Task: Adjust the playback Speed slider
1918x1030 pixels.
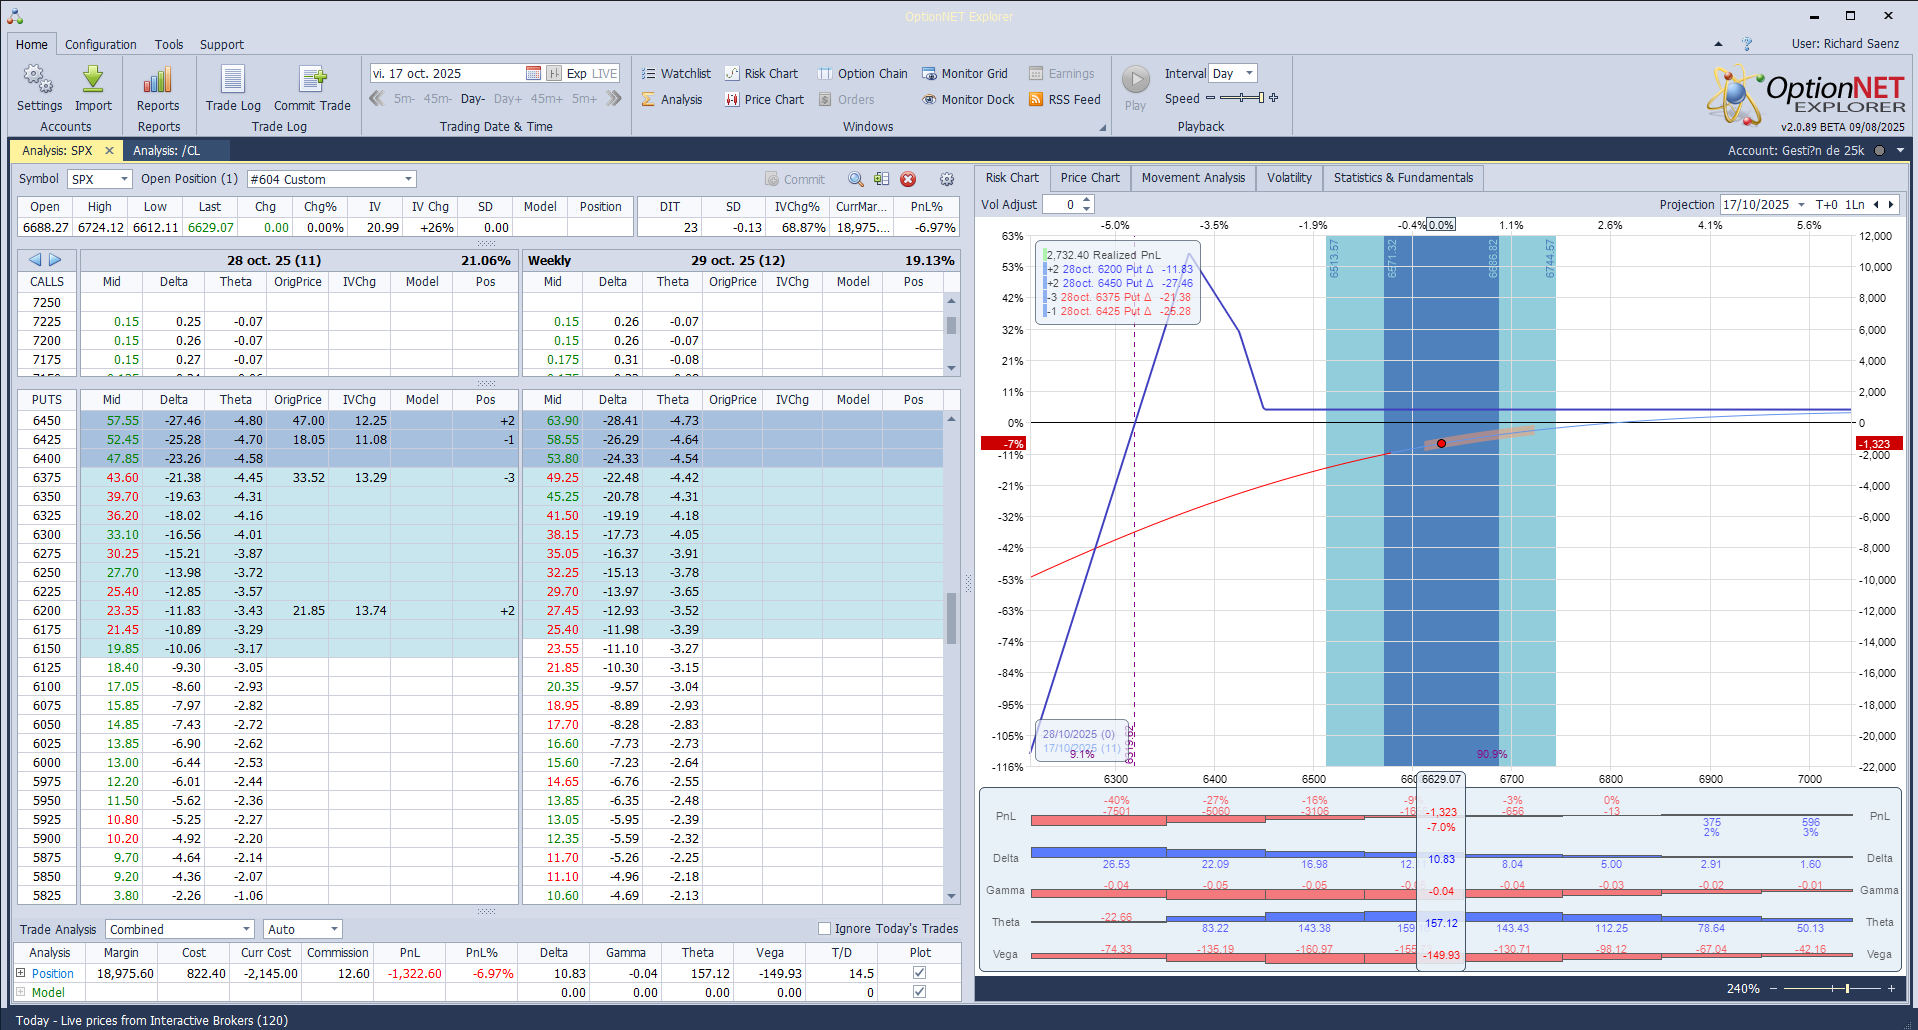Action: pos(1241,98)
